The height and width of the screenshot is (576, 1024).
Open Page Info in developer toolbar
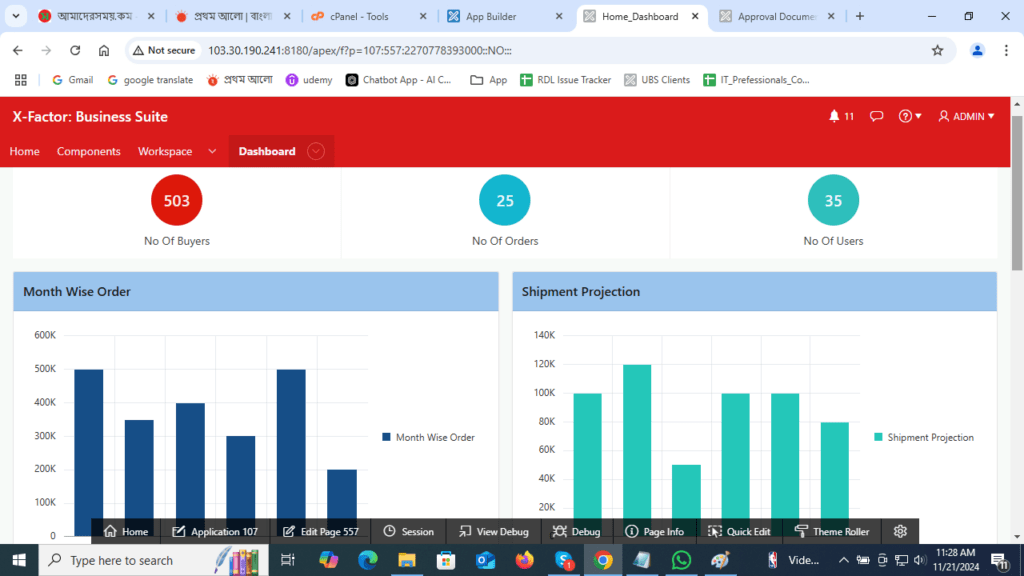655,531
